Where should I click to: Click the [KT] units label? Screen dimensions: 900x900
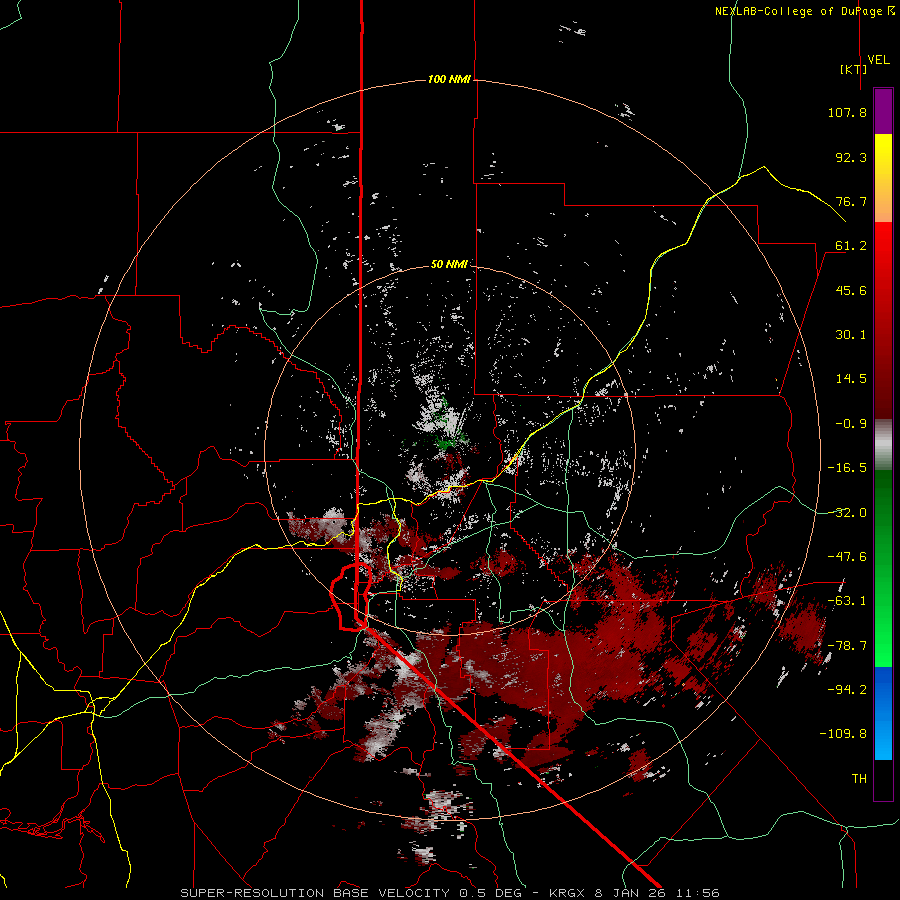coord(854,69)
